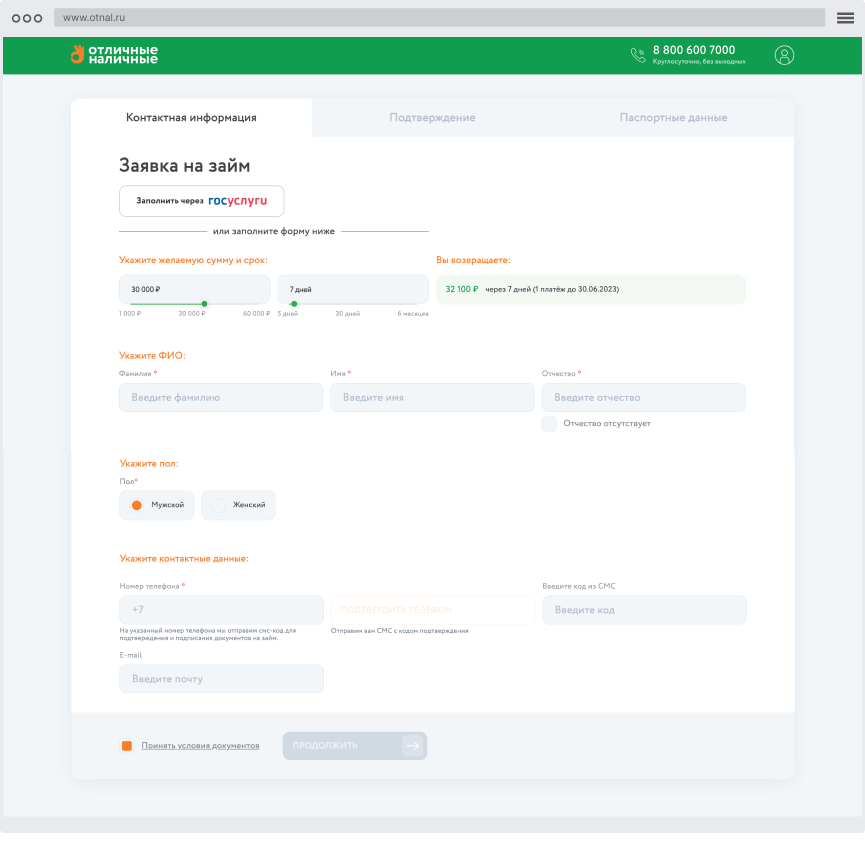Select the Женский gender option
Screen dimensions: 865x846
point(238,505)
